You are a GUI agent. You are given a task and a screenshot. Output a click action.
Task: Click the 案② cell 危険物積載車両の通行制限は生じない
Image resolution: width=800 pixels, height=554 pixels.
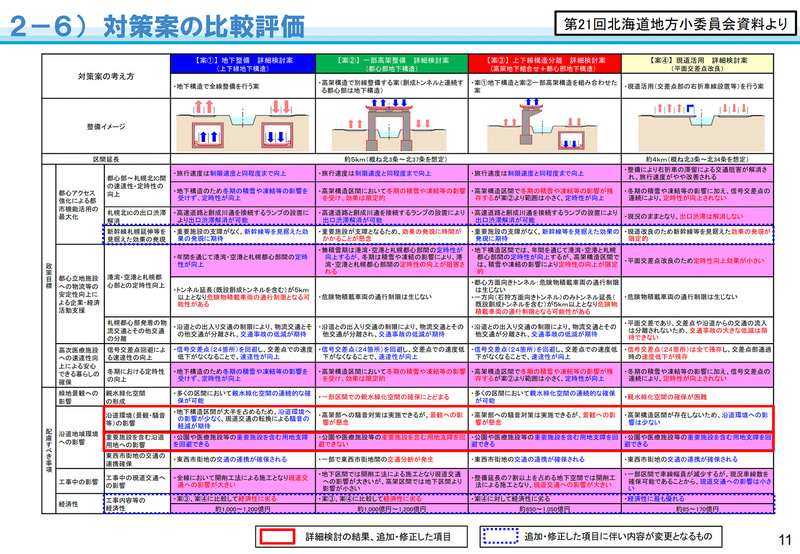click(x=392, y=296)
